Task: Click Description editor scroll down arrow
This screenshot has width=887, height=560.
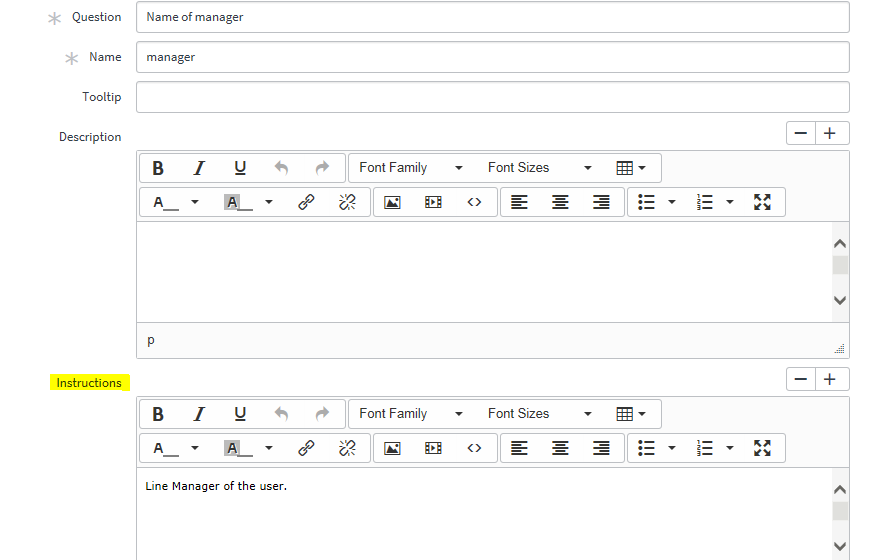Action: [x=840, y=300]
